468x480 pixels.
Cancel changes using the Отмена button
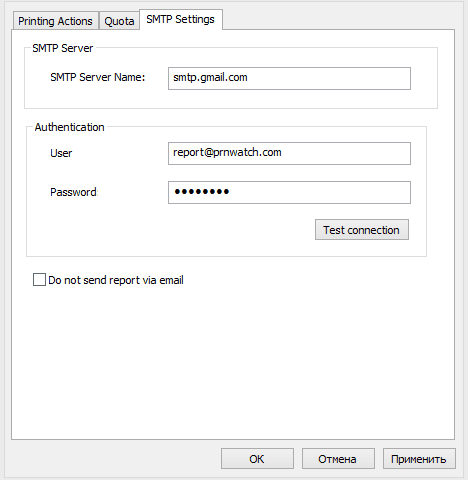(x=338, y=459)
